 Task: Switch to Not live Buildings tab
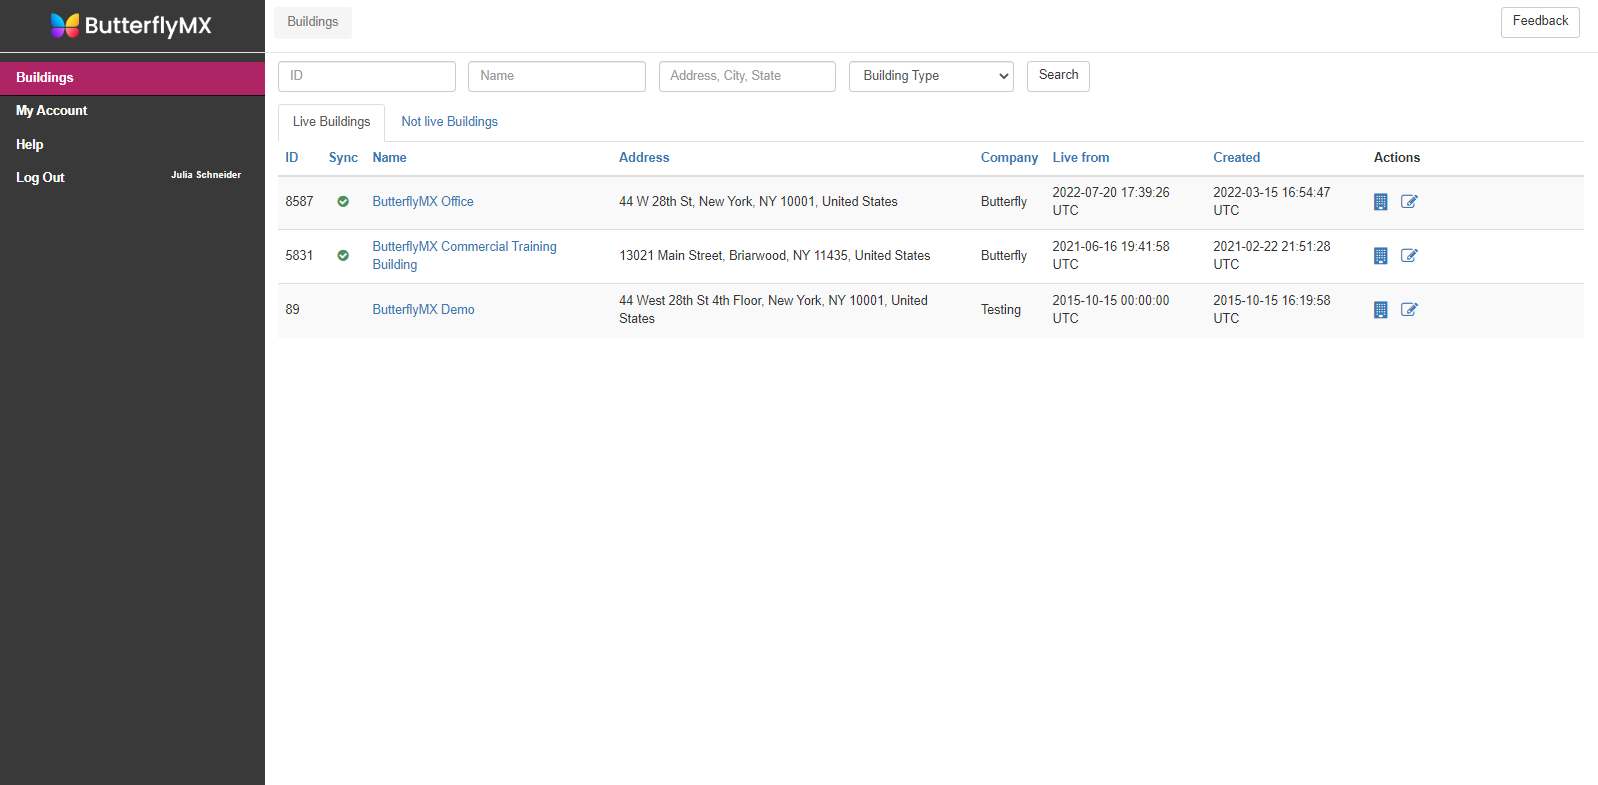coord(449,122)
